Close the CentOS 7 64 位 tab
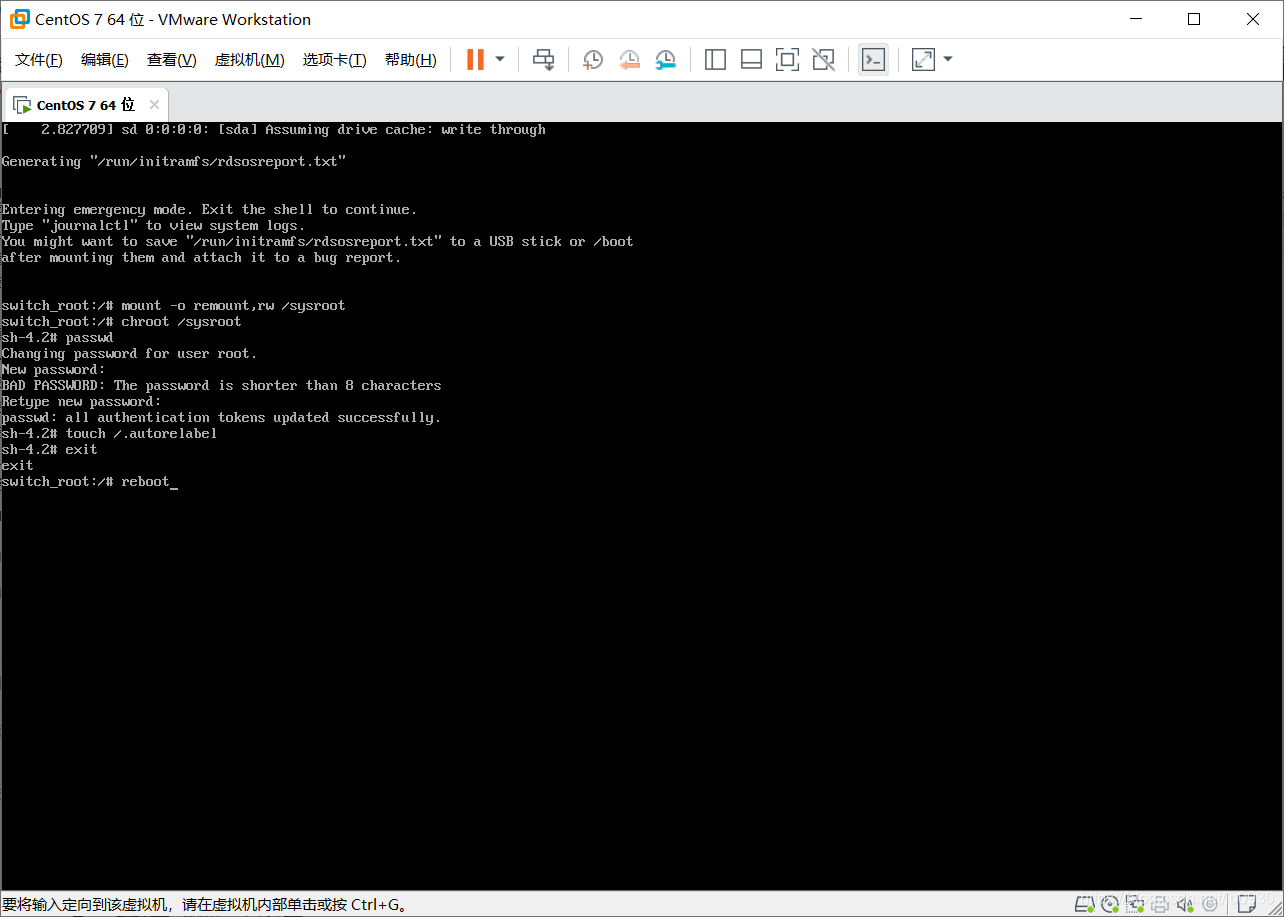The width and height of the screenshot is (1284, 917). (154, 105)
